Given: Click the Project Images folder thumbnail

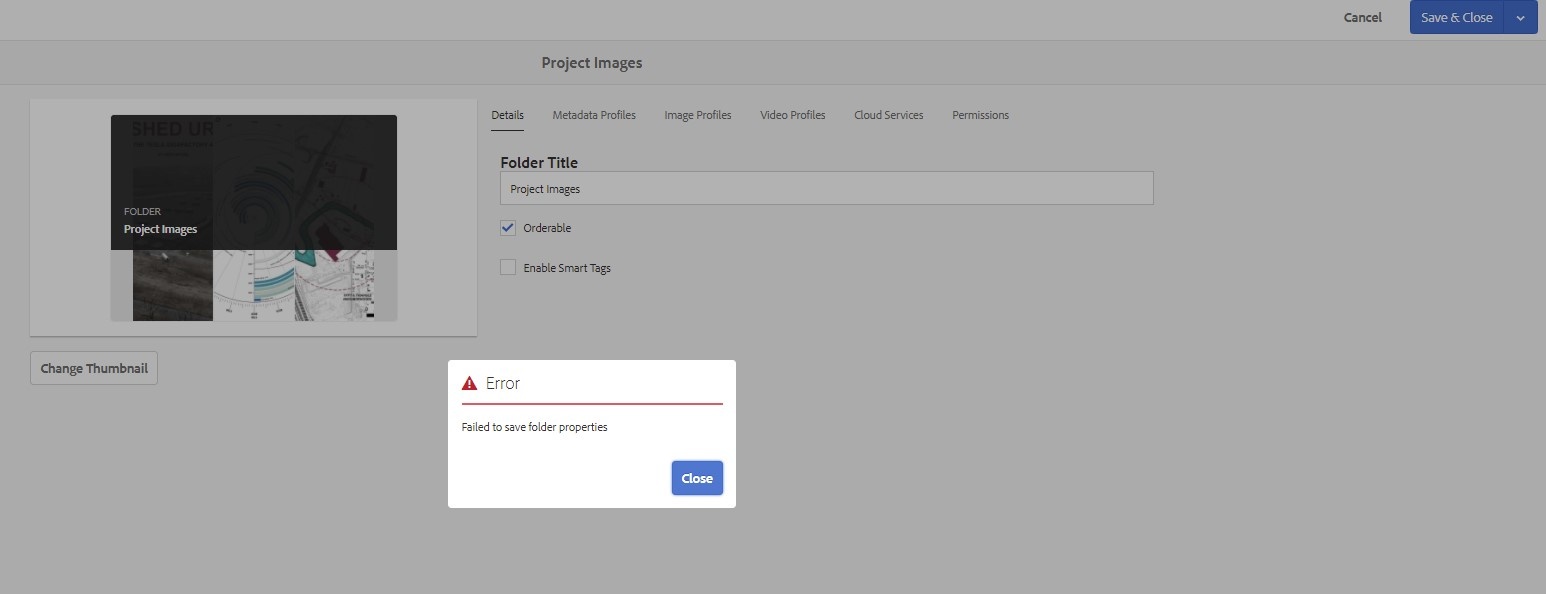Looking at the screenshot, I should click(x=253, y=218).
